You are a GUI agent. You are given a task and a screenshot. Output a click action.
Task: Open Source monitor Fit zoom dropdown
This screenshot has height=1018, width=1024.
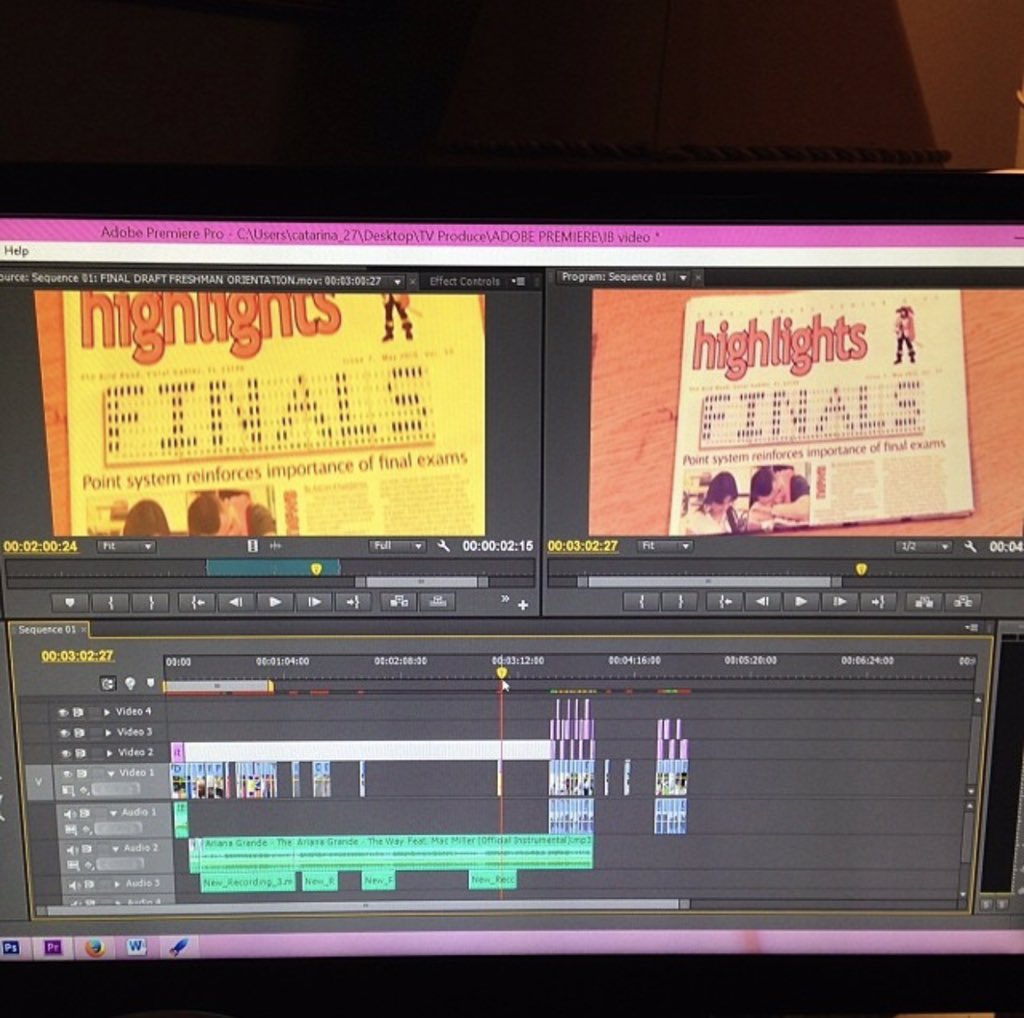click(x=126, y=547)
